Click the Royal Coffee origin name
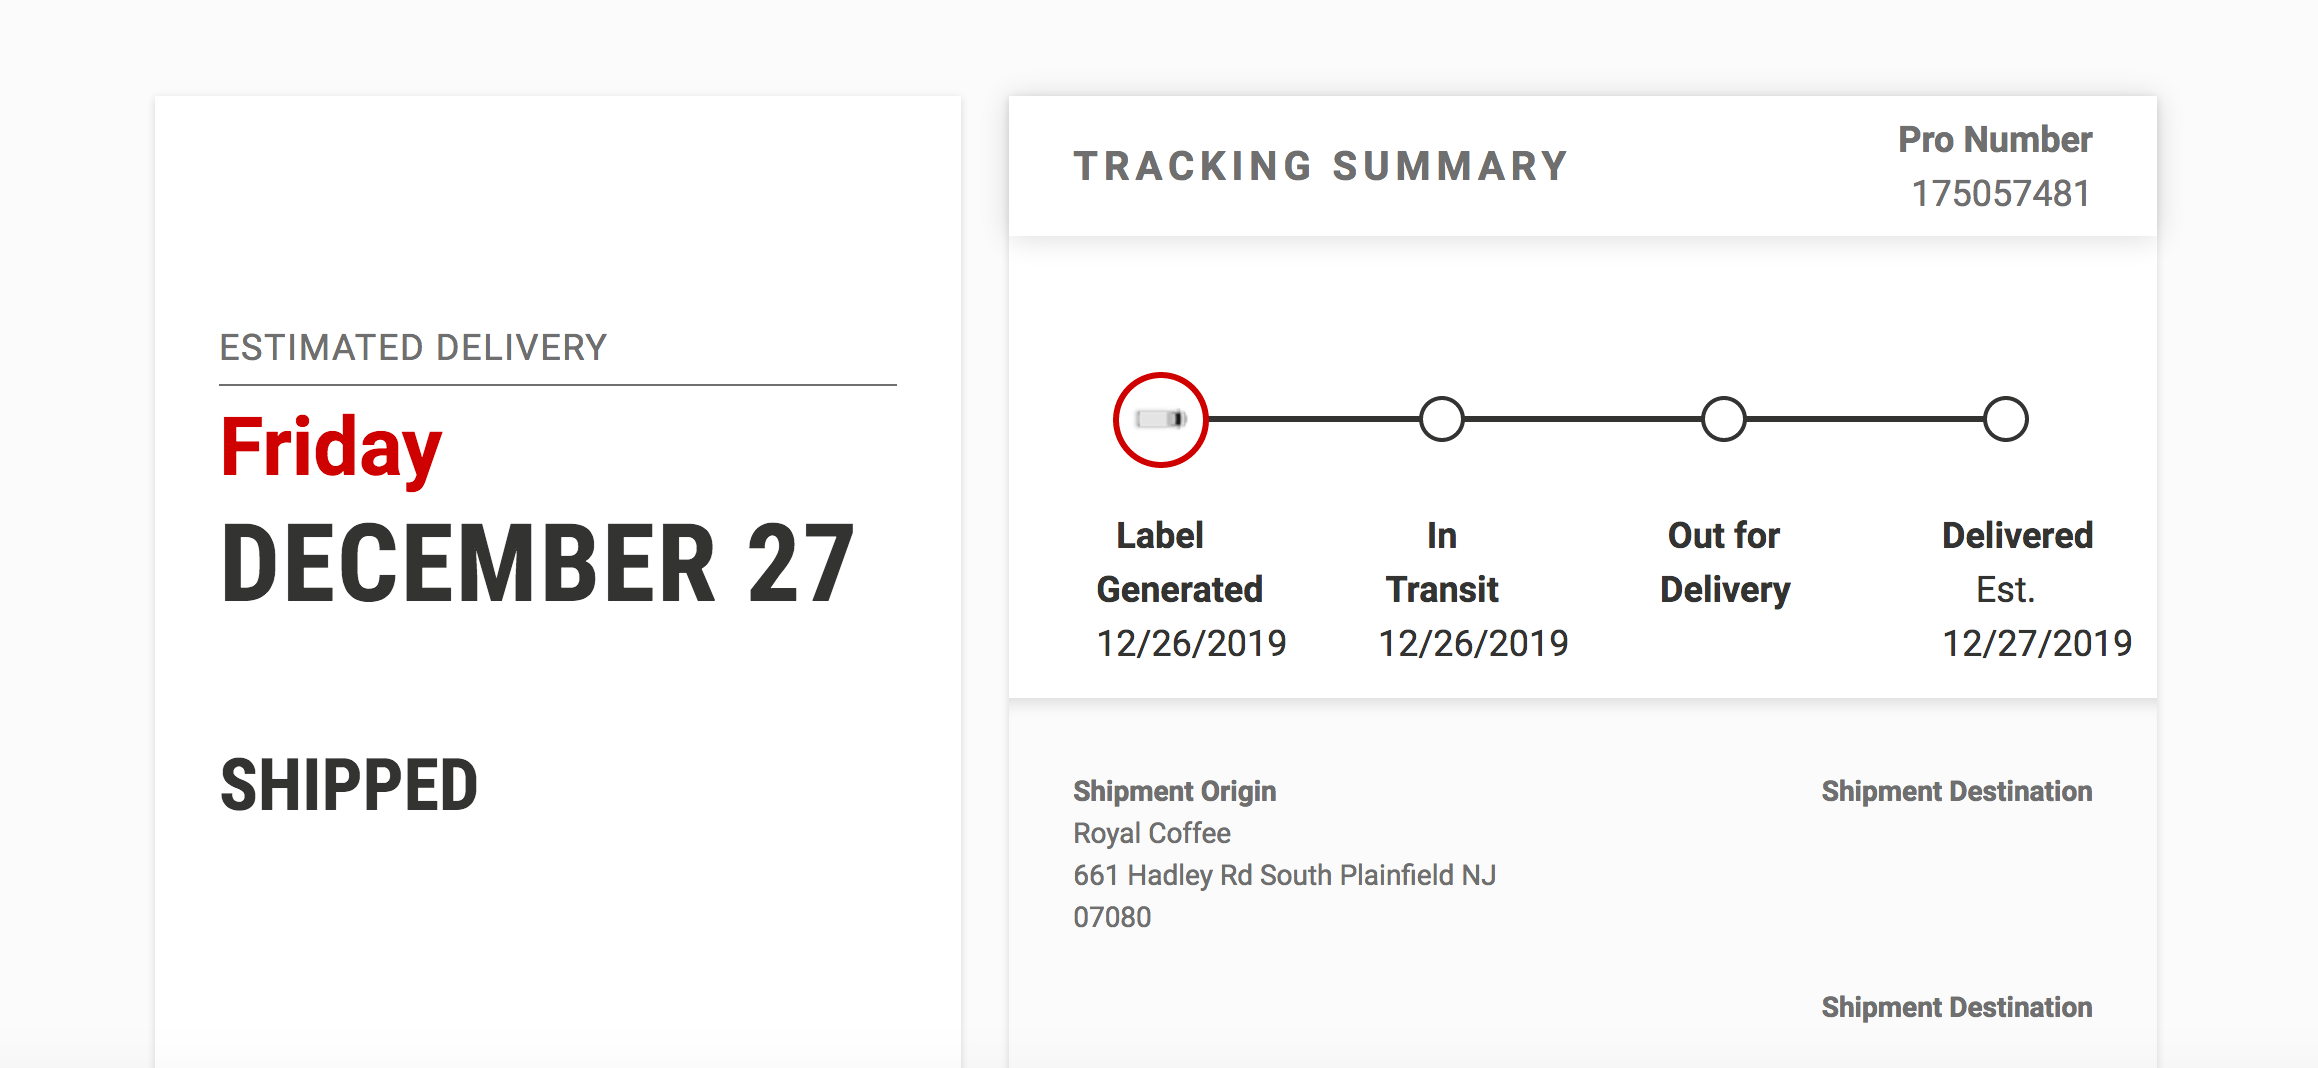 pyautogui.click(x=1152, y=833)
